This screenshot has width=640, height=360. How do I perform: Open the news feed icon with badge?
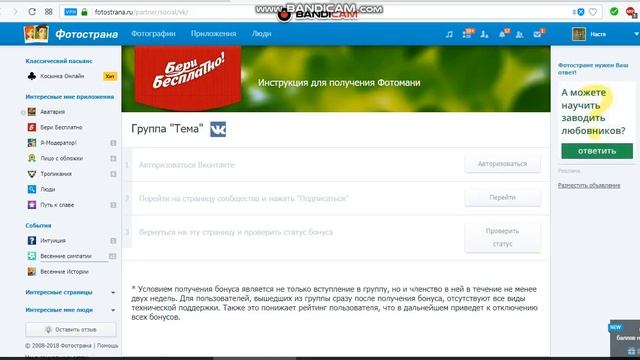tap(468, 34)
